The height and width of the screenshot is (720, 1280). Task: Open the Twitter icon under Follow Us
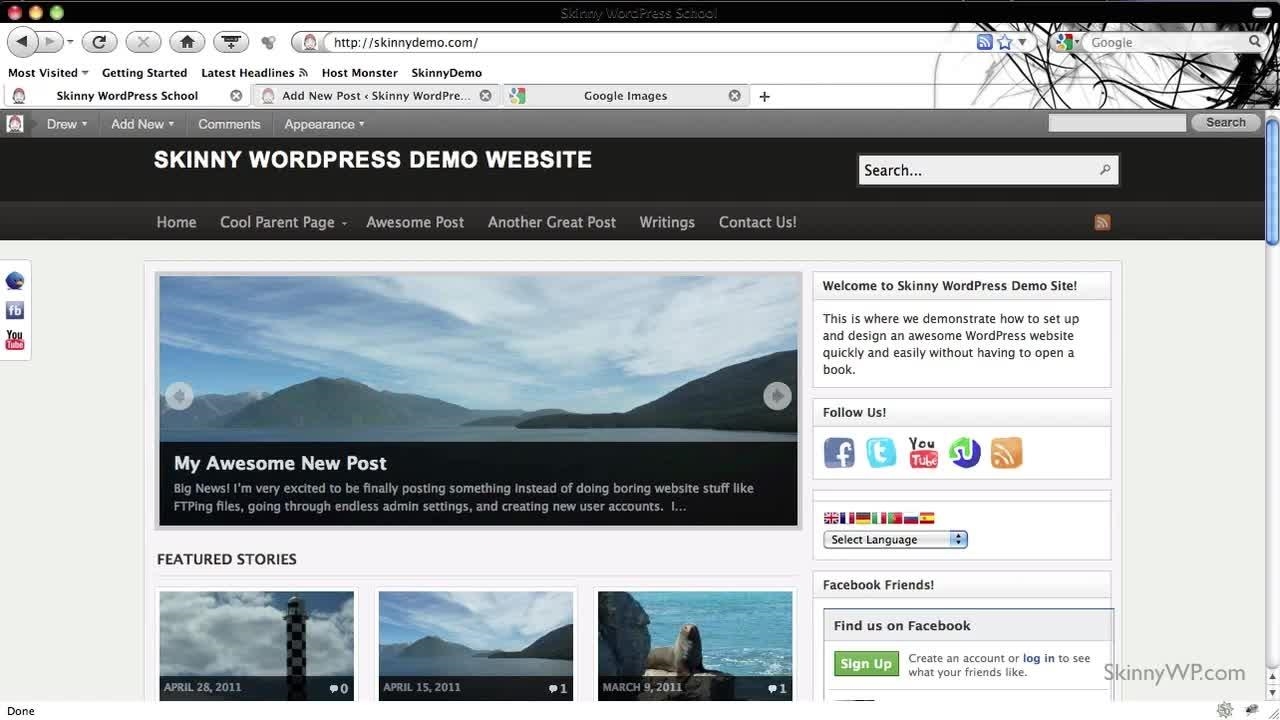[881, 453]
